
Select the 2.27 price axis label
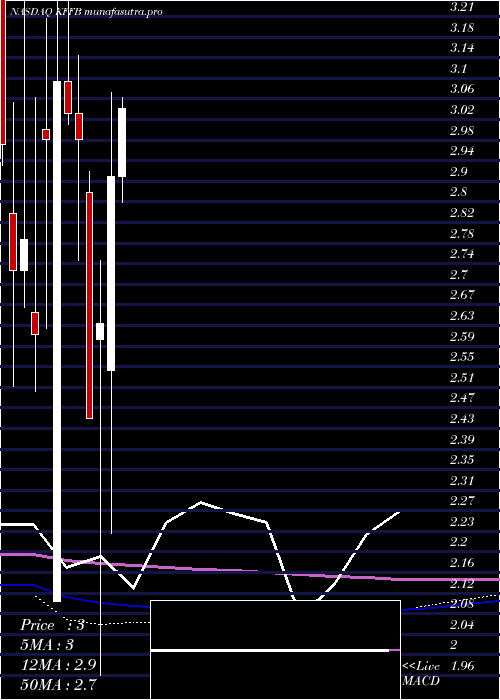(462, 500)
